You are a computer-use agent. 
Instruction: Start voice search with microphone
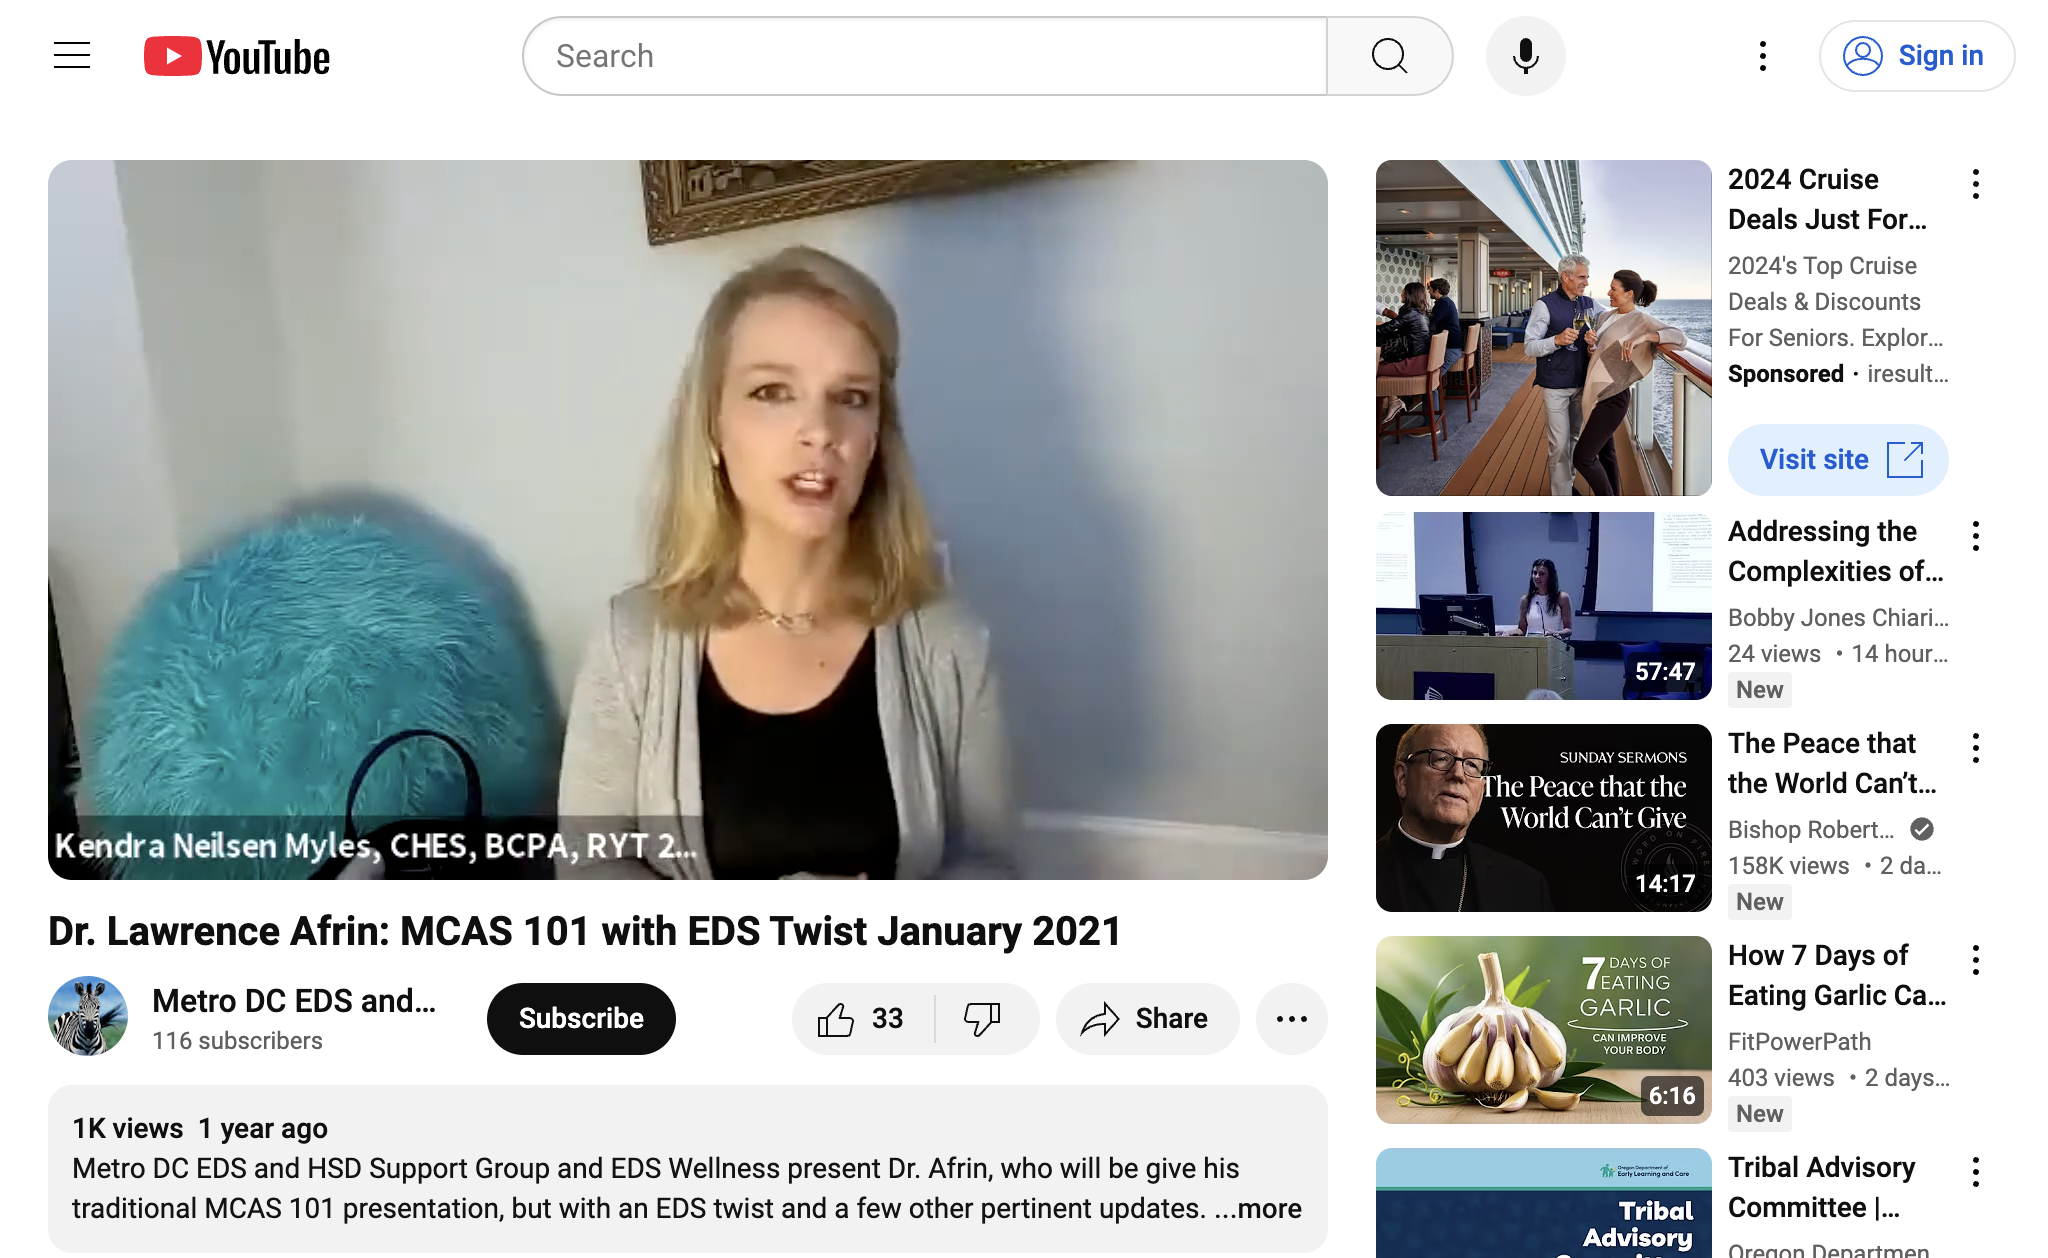[1525, 56]
